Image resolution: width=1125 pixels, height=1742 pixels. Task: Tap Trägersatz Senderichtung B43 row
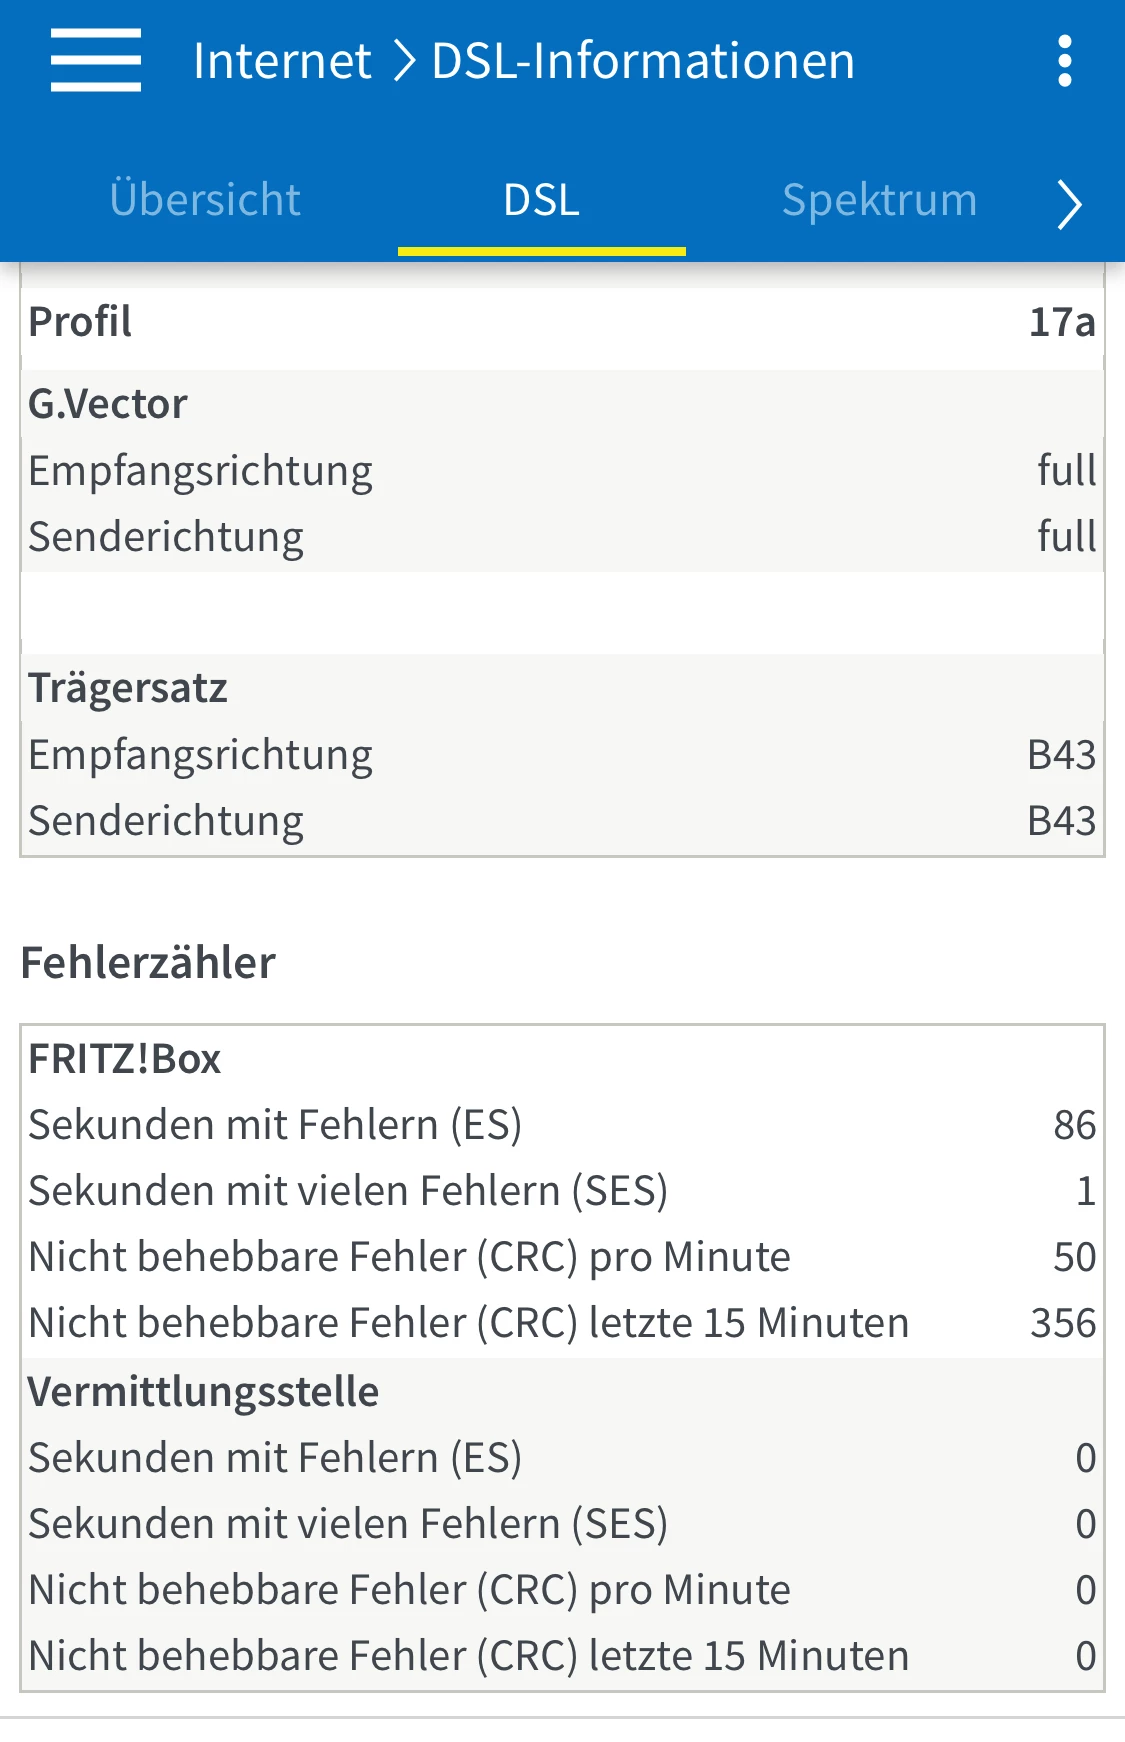point(562,821)
